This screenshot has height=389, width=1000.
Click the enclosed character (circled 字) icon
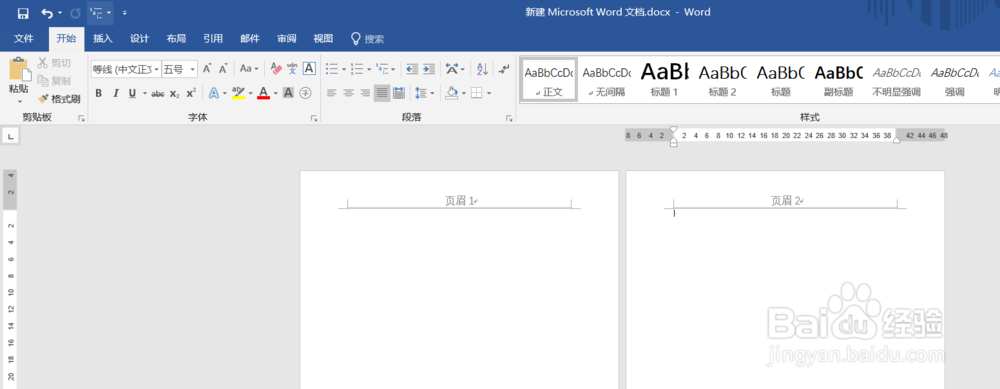click(x=305, y=93)
